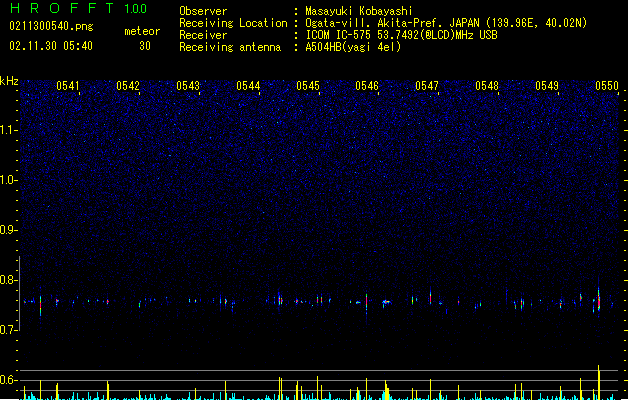Viewport: 629px width, 400px height.
Task: Click the 0544 time marker
Action: click(x=248, y=85)
